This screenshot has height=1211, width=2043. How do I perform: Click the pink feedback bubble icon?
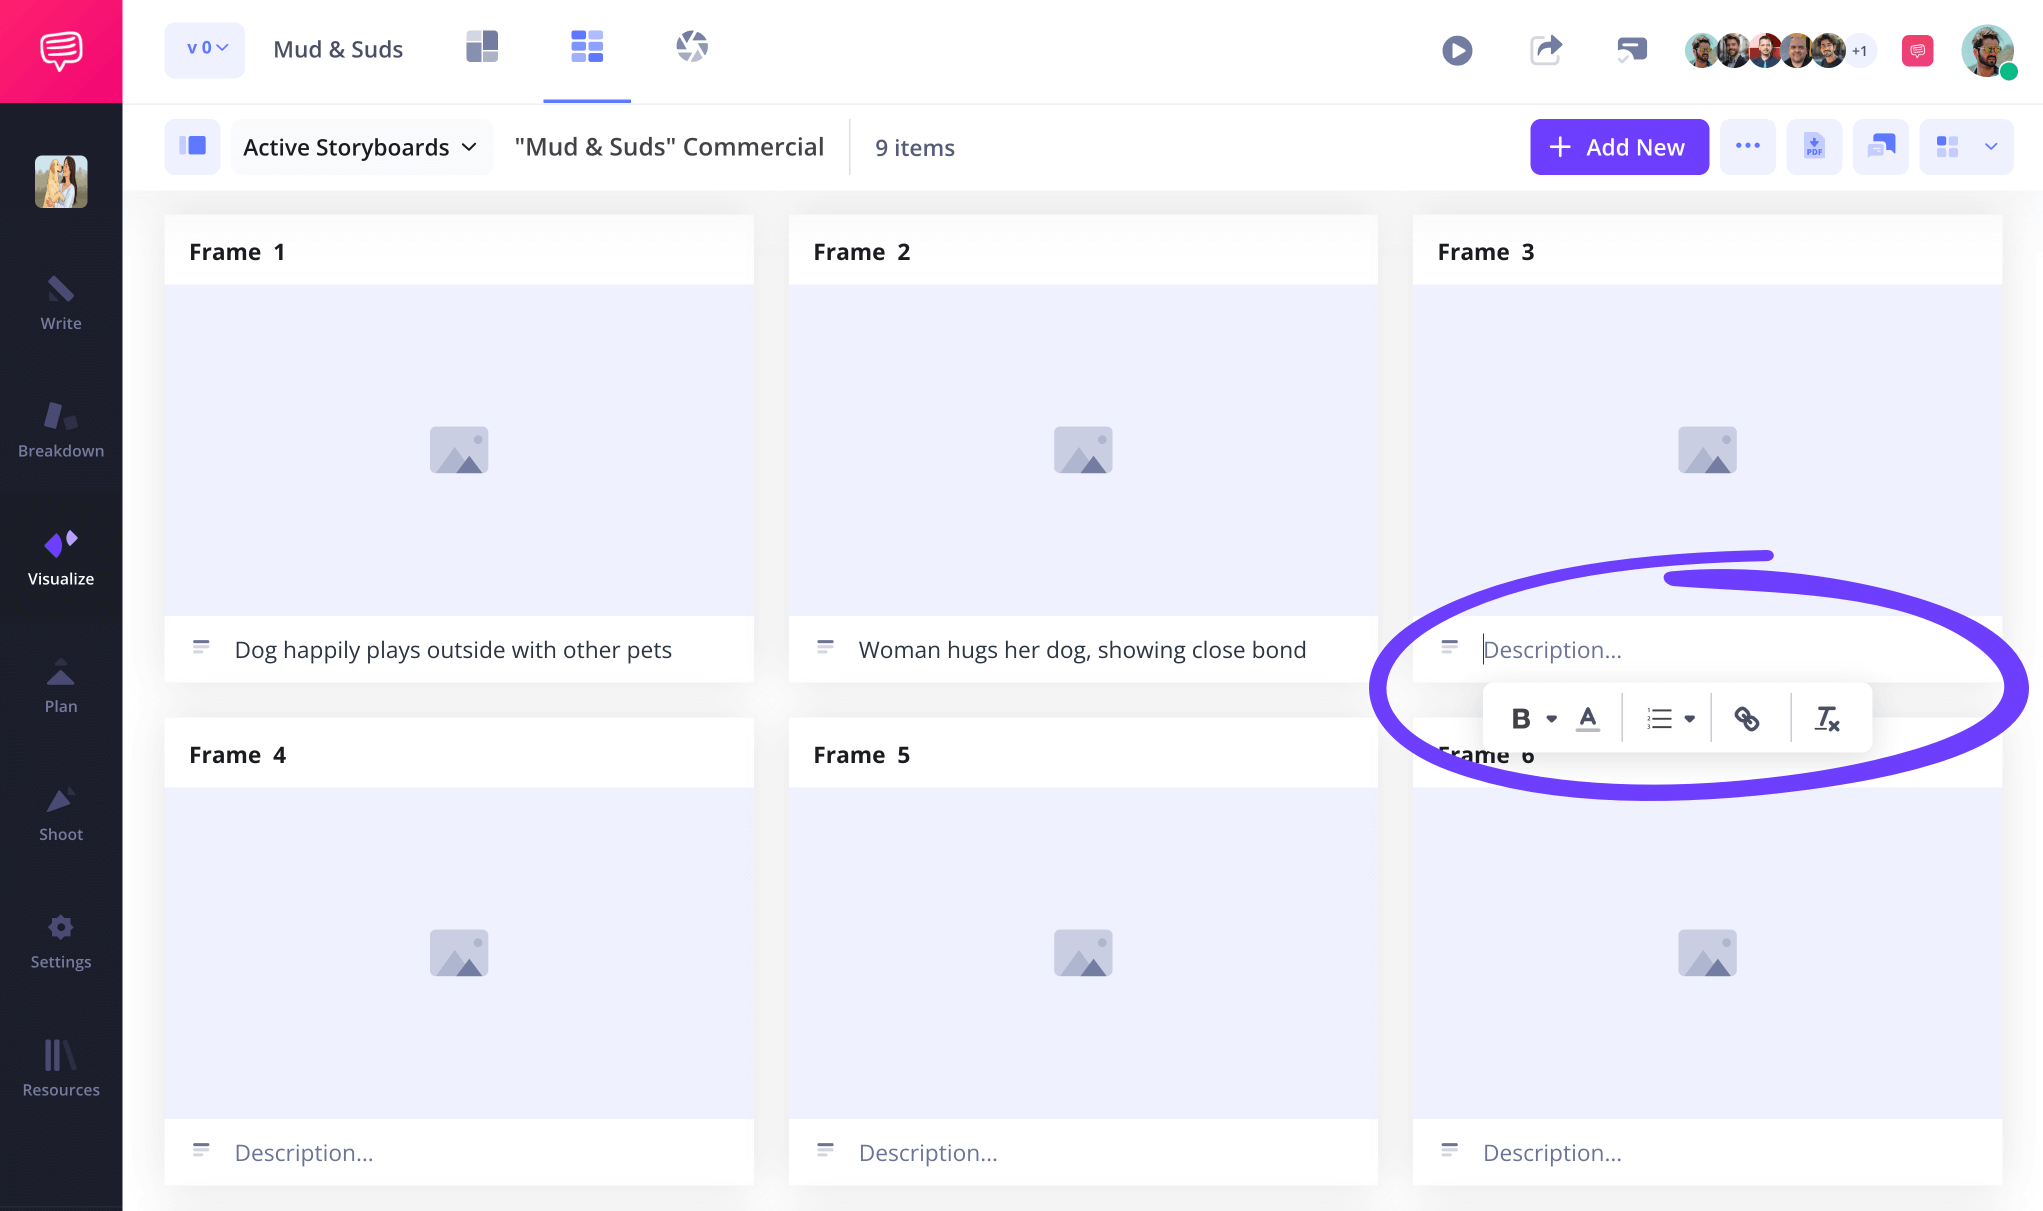[x=1916, y=50]
